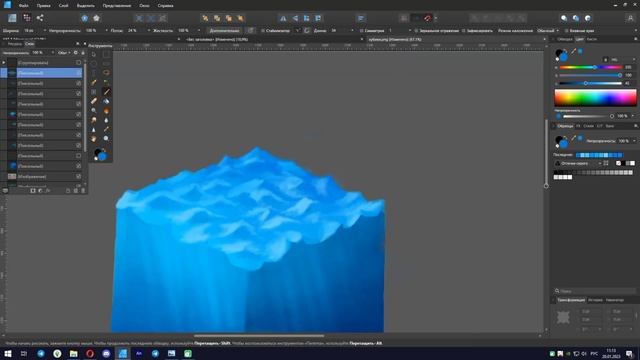Click the first overlapping-circles icon at toolbar right

564,18
